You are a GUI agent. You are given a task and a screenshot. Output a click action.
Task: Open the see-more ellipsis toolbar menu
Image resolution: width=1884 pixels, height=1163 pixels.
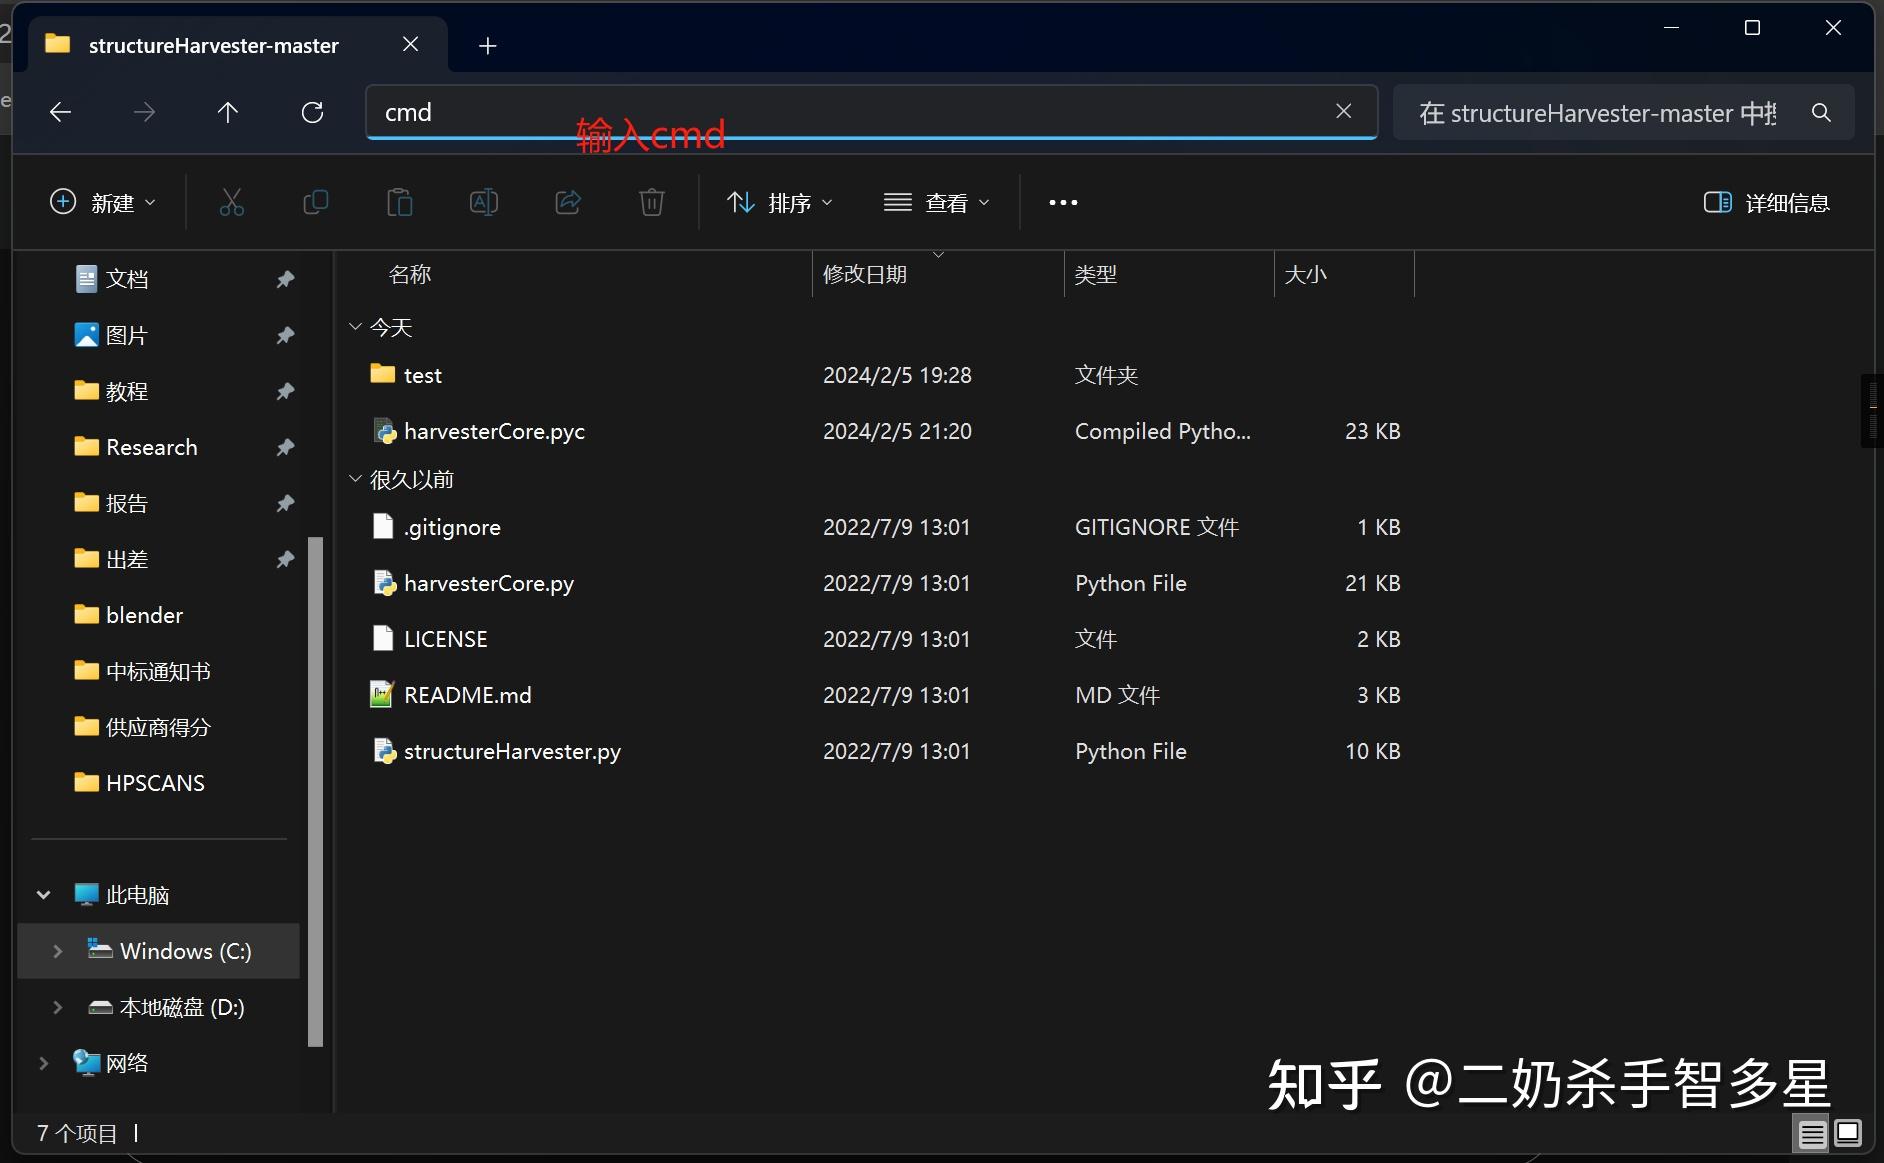1062,202
